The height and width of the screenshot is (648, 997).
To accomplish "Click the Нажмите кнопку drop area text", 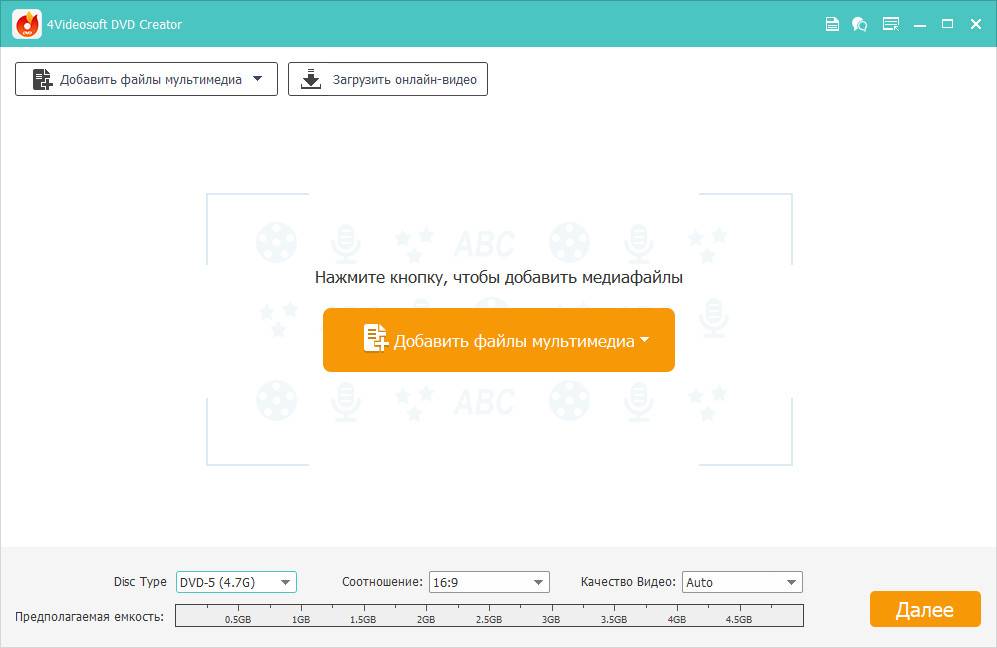I will coord(498,278).
